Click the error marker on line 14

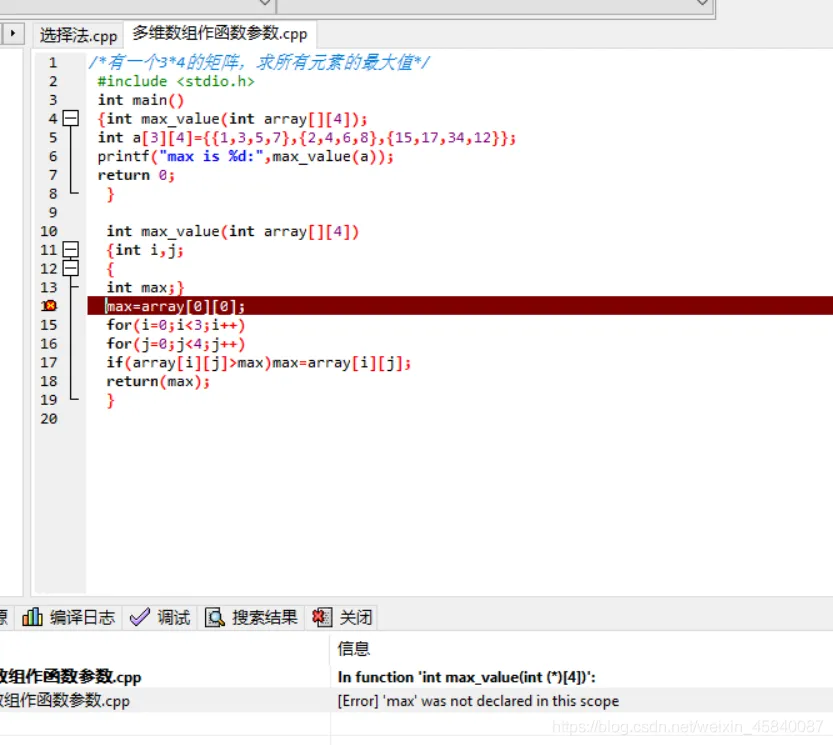[50, 306]
